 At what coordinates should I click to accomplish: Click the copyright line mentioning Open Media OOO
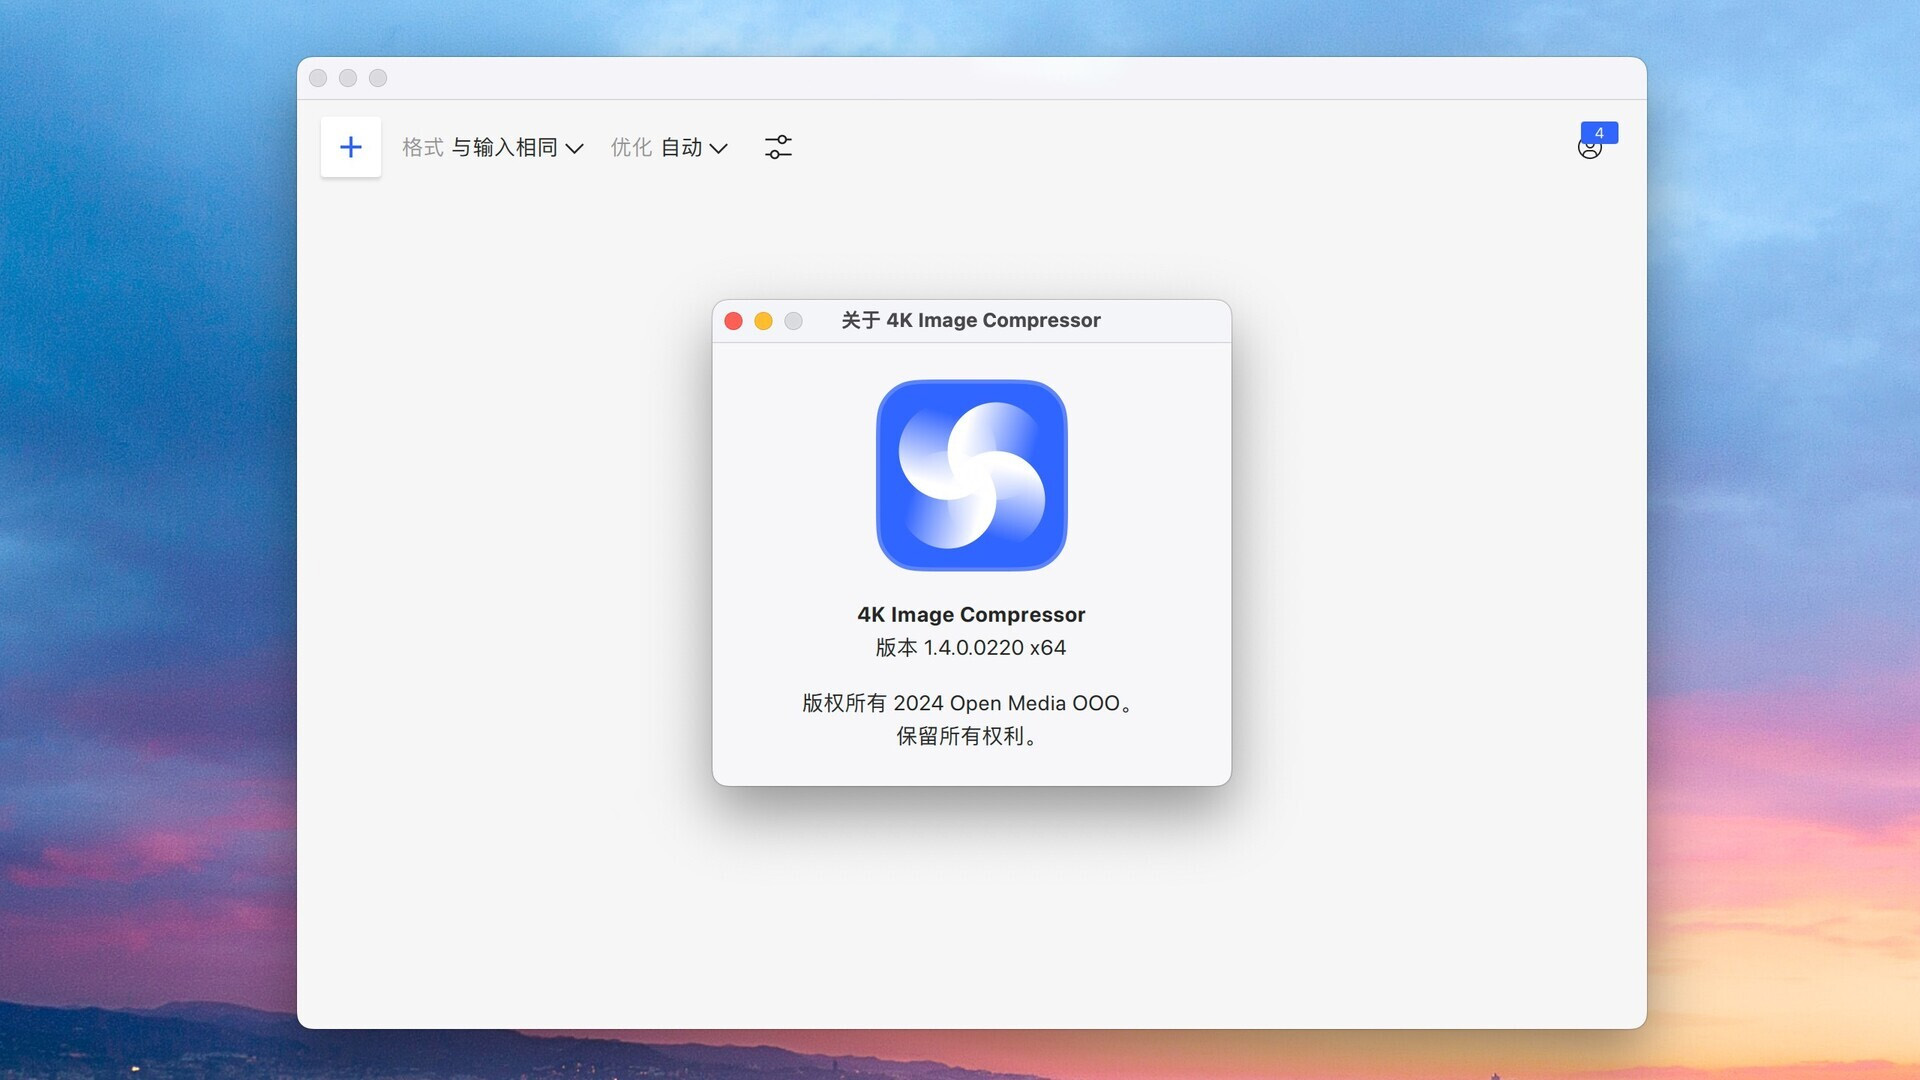[x=965, y=703]
